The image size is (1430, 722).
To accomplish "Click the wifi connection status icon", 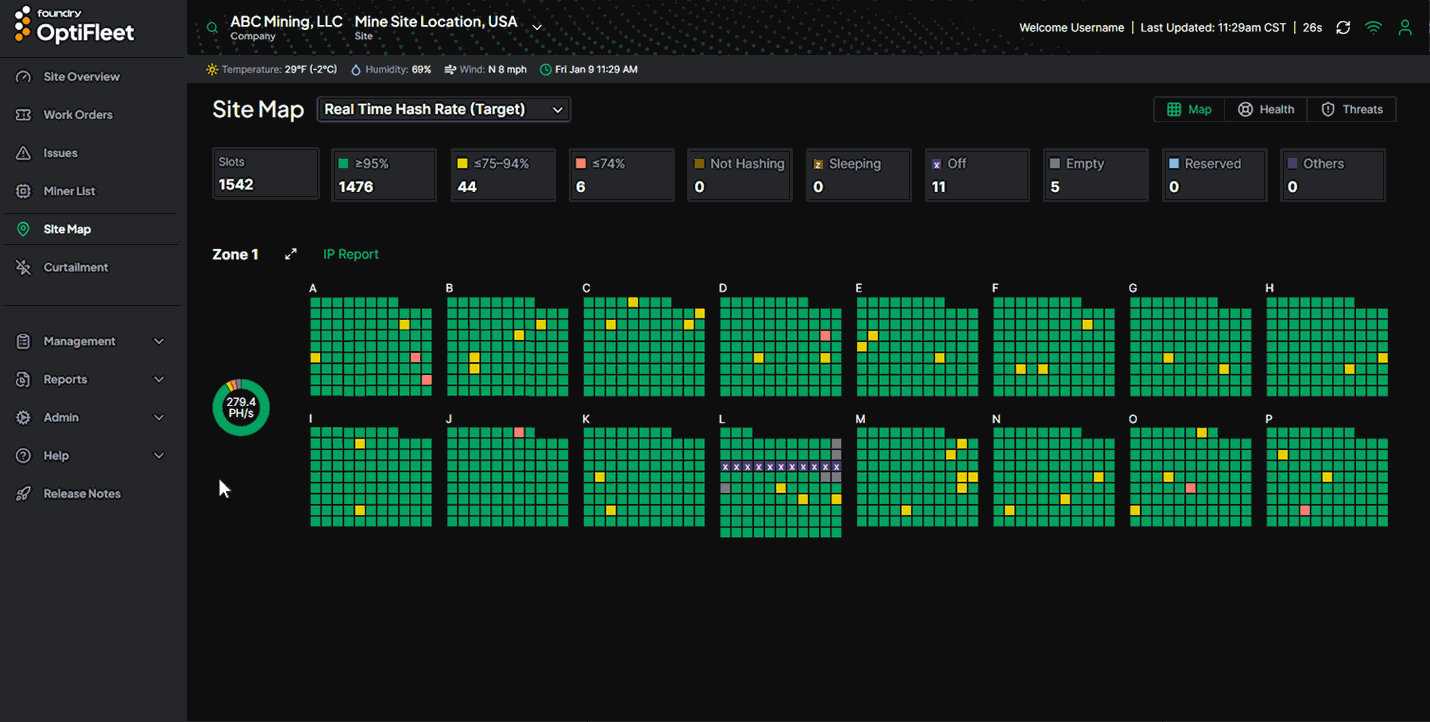I will click(x=1374, y=28).
